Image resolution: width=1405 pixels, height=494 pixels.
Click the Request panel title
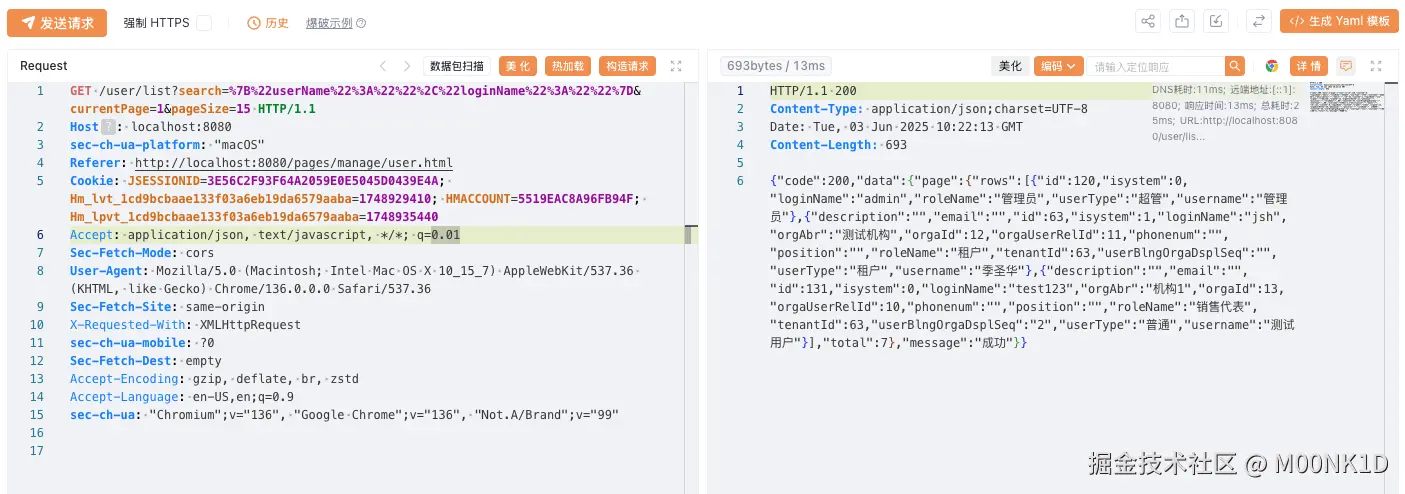click(44, 66)
